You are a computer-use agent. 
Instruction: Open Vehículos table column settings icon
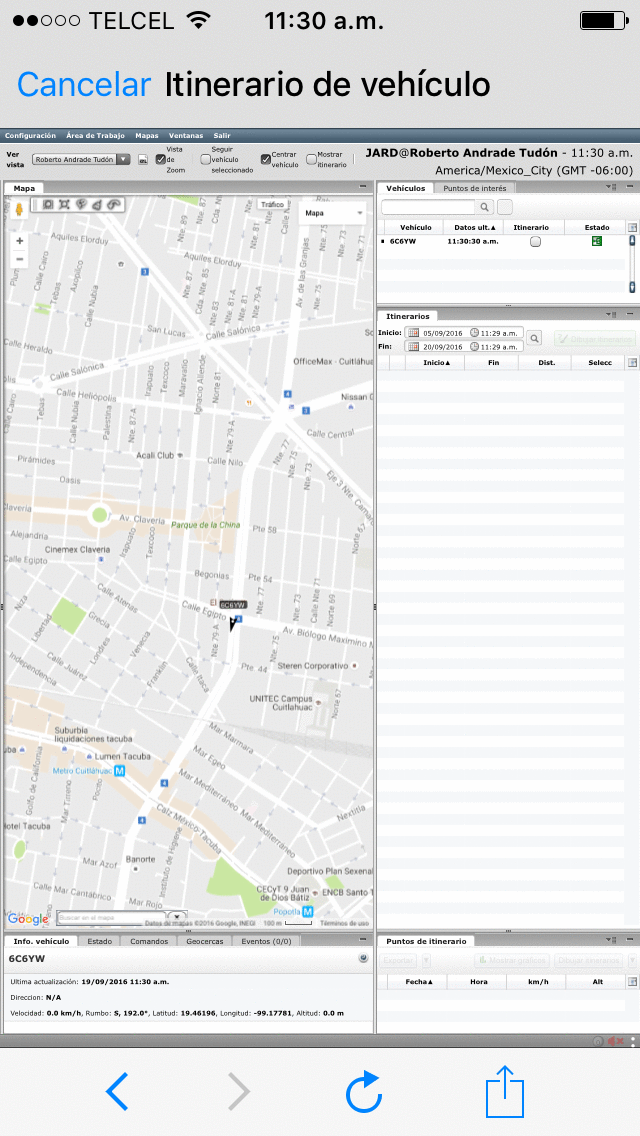tap(632, 227)
